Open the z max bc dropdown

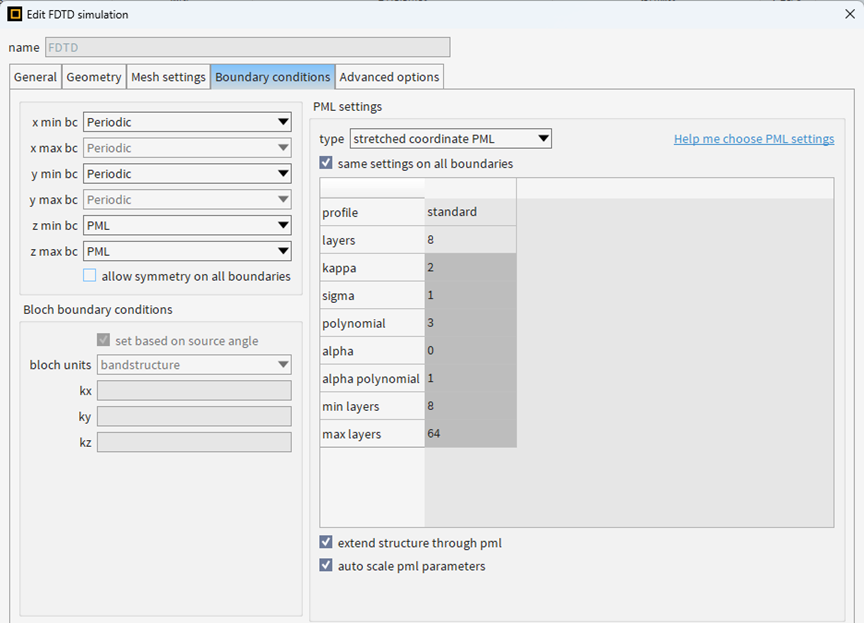pyautogui.click(x=187, y=251)
